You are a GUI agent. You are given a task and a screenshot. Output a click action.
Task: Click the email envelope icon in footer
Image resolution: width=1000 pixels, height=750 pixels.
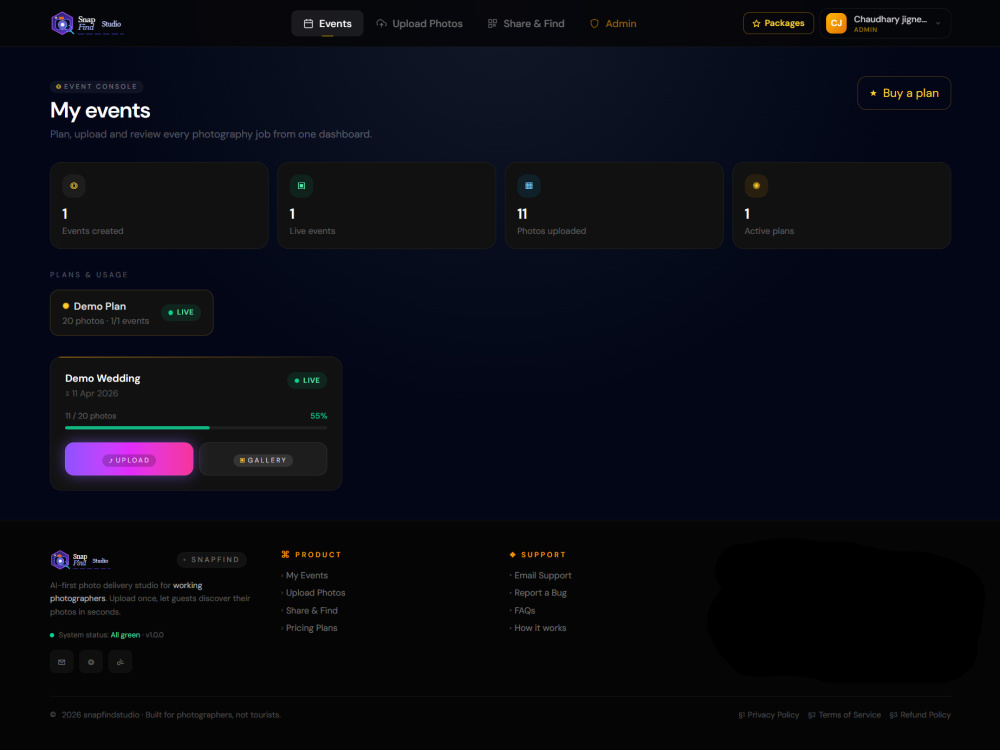coord(62,662)
